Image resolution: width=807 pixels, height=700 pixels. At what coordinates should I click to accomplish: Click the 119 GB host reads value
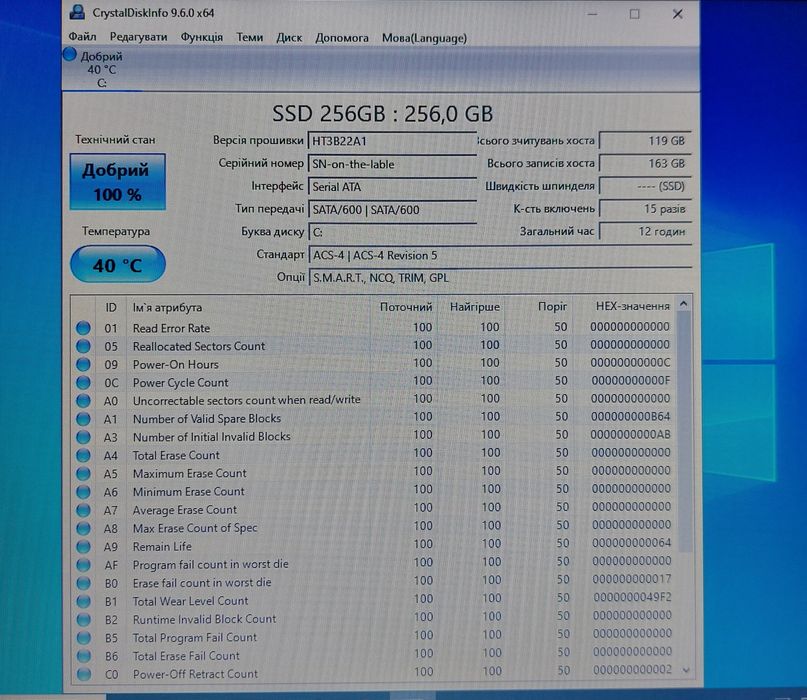point(645,141)
